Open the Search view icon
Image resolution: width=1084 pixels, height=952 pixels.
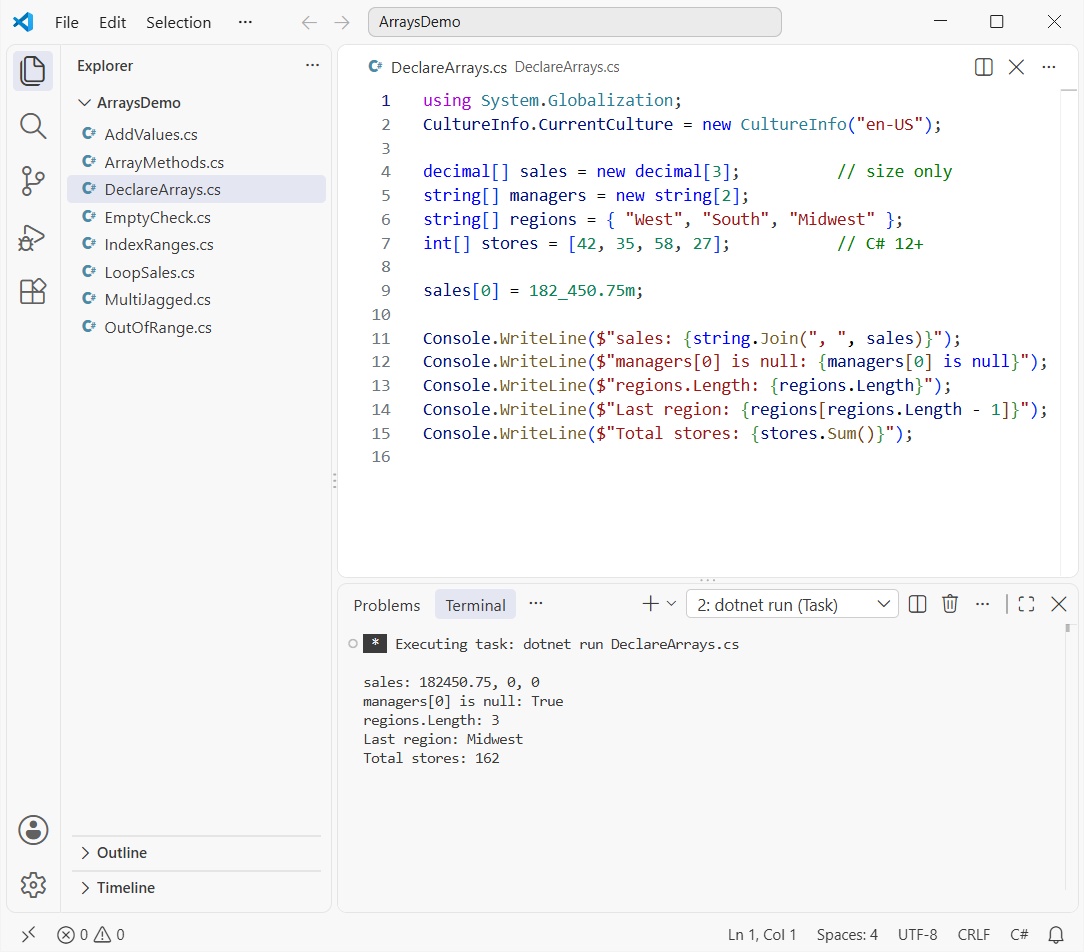[32, 127]
